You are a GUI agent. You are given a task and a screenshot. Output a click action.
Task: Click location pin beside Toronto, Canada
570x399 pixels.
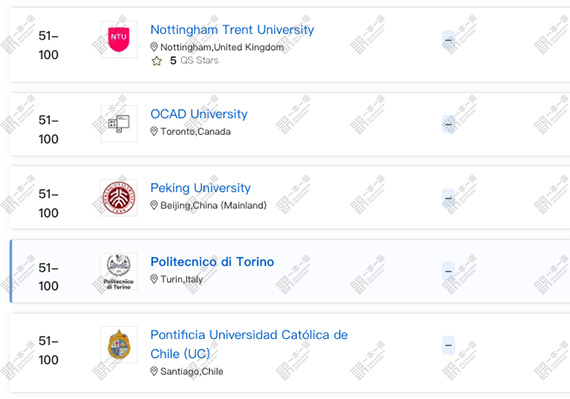(154, 131)
